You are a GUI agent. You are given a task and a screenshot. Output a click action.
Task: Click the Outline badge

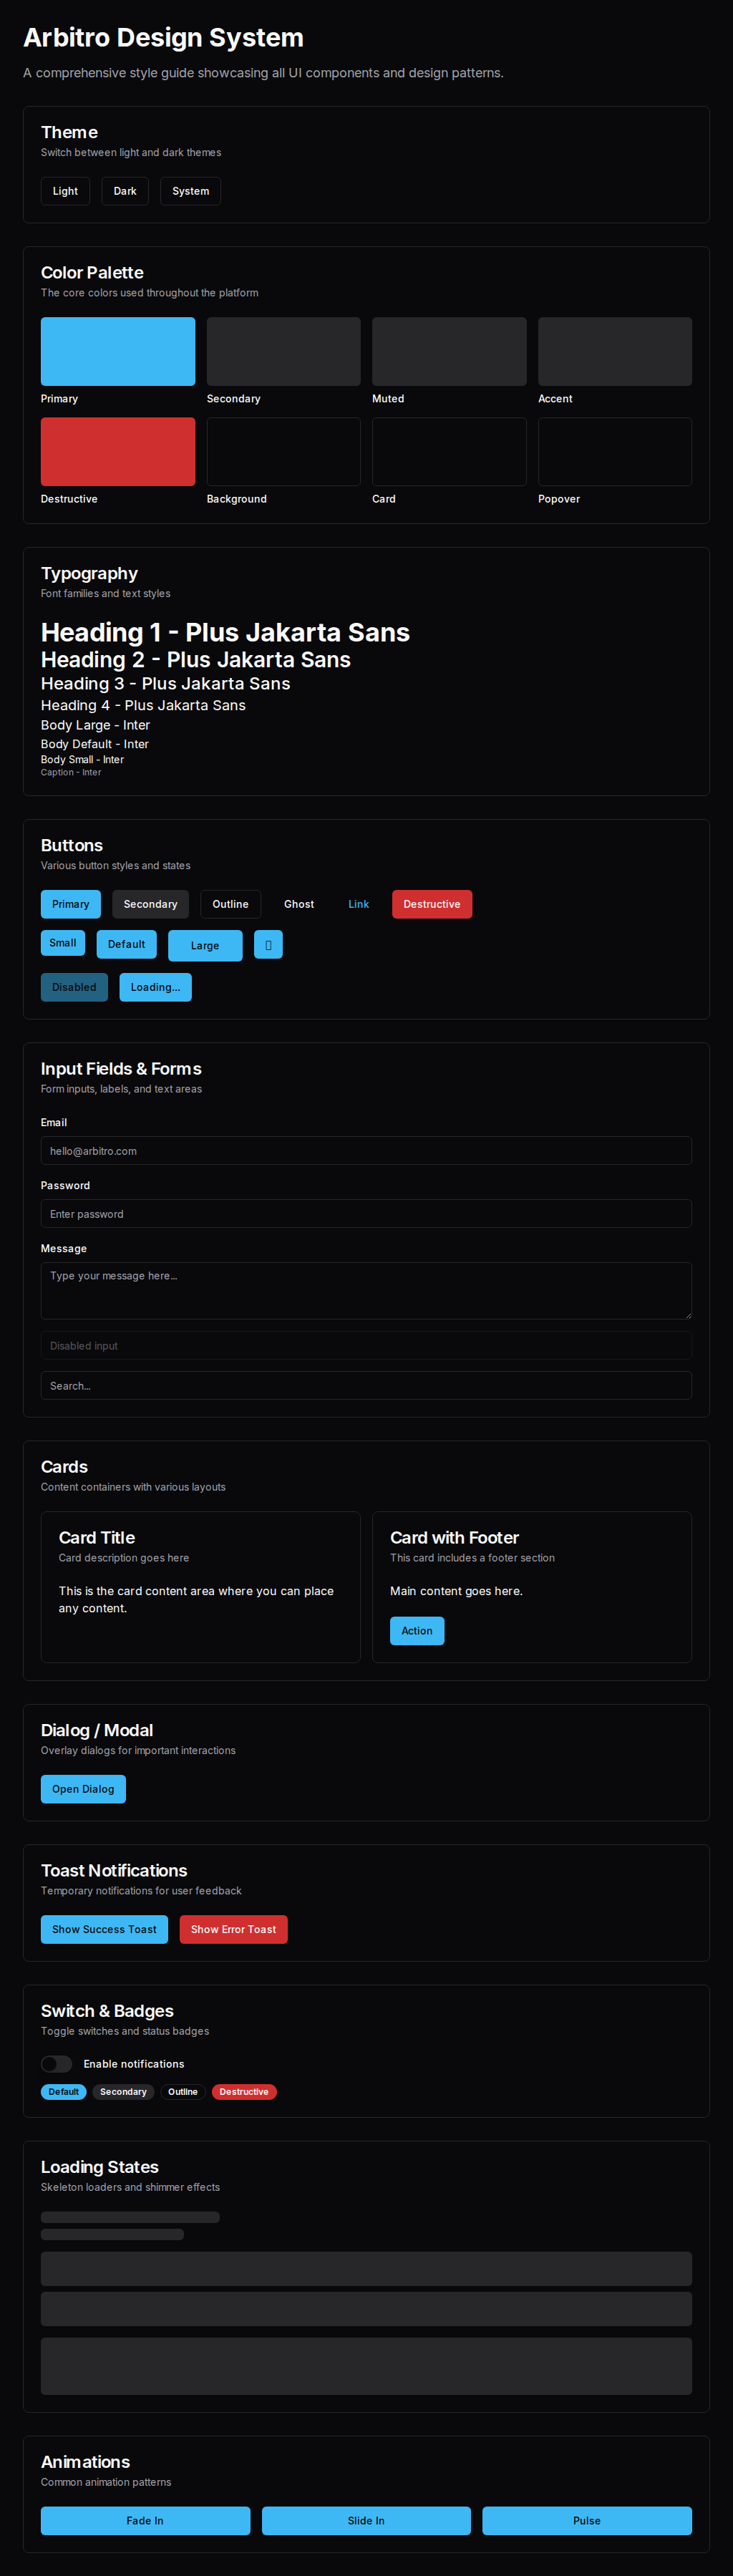(182, 2092)
